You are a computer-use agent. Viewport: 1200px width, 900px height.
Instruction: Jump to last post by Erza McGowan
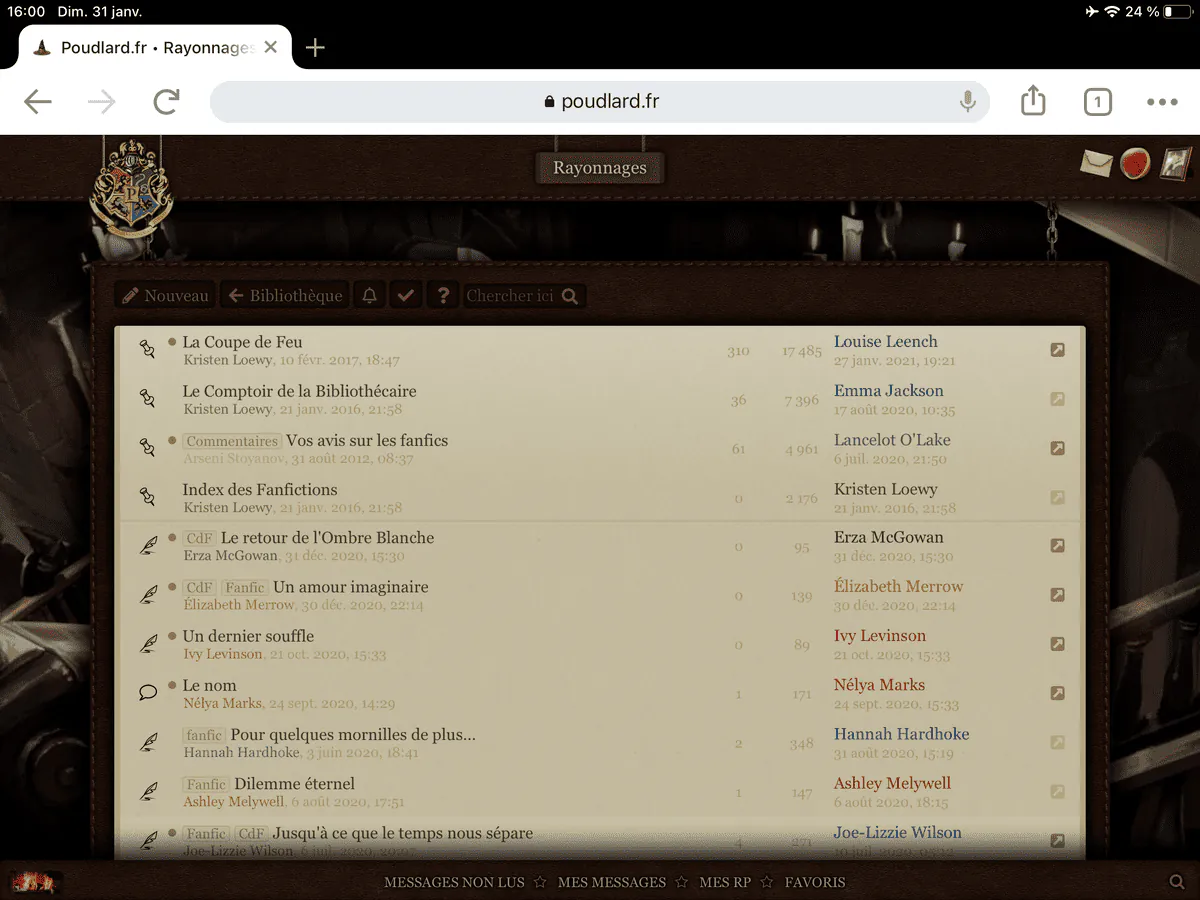pos(1058,545)
